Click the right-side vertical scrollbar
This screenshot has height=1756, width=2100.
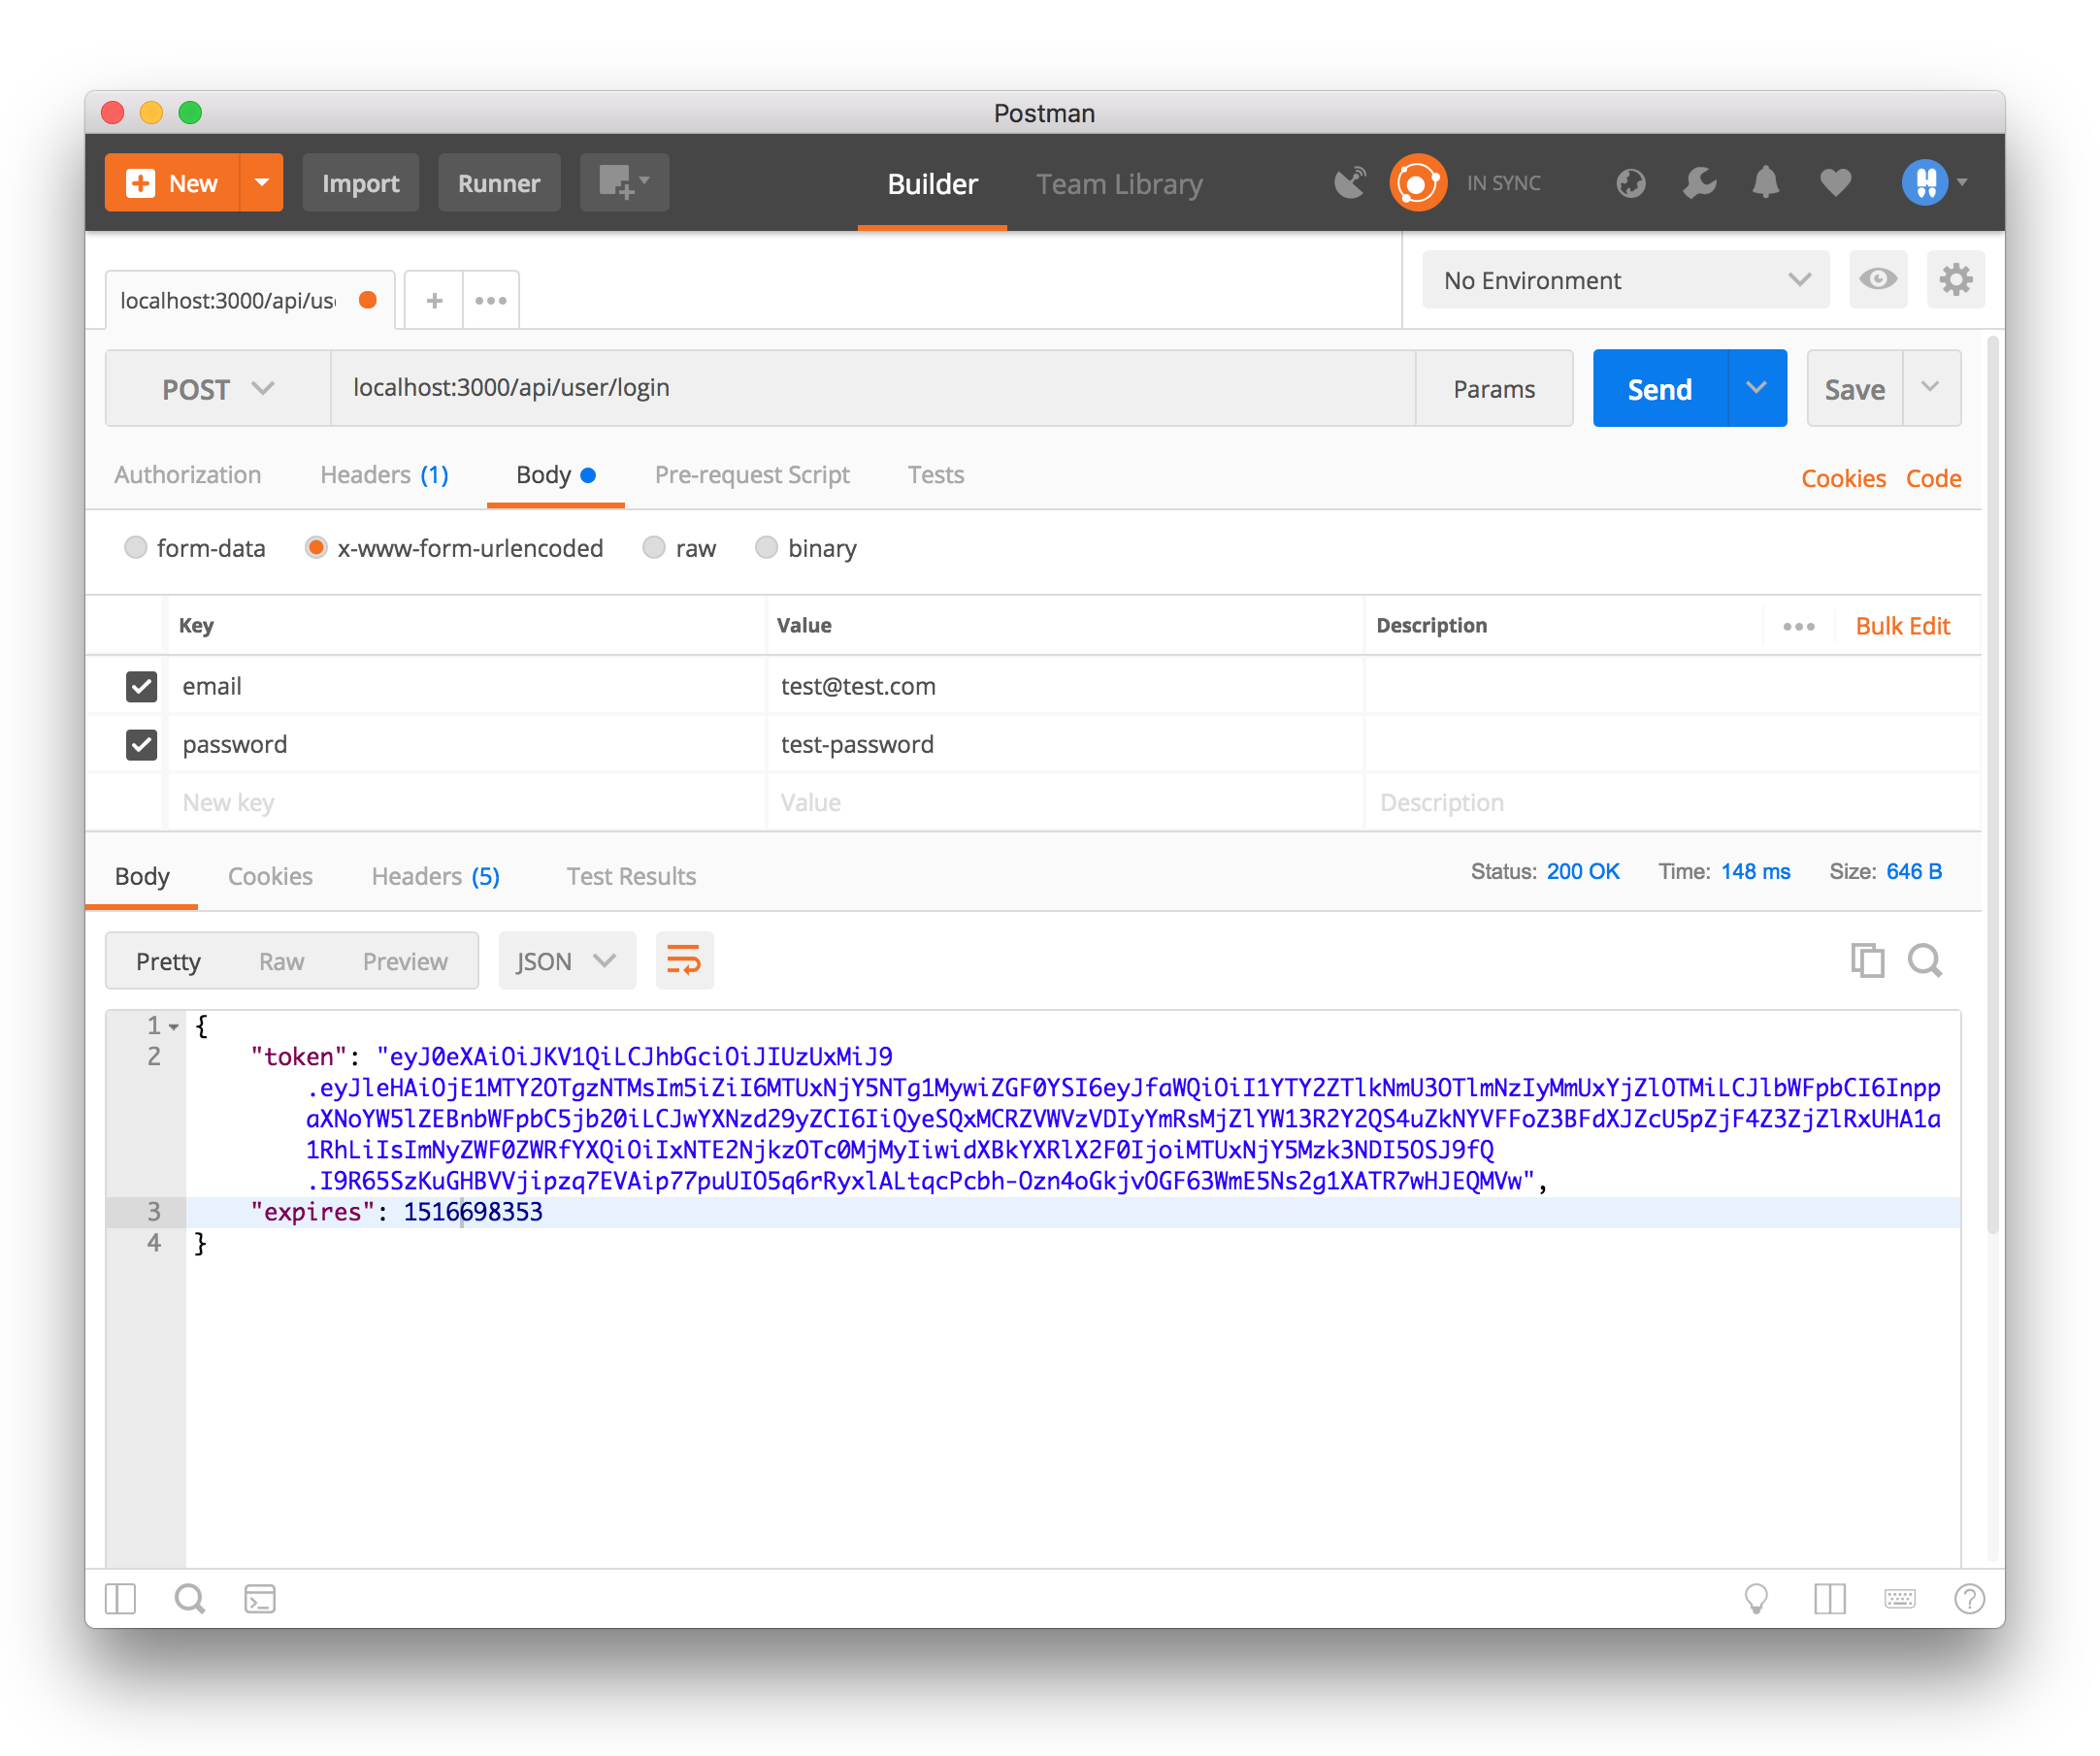(1992, 785)
